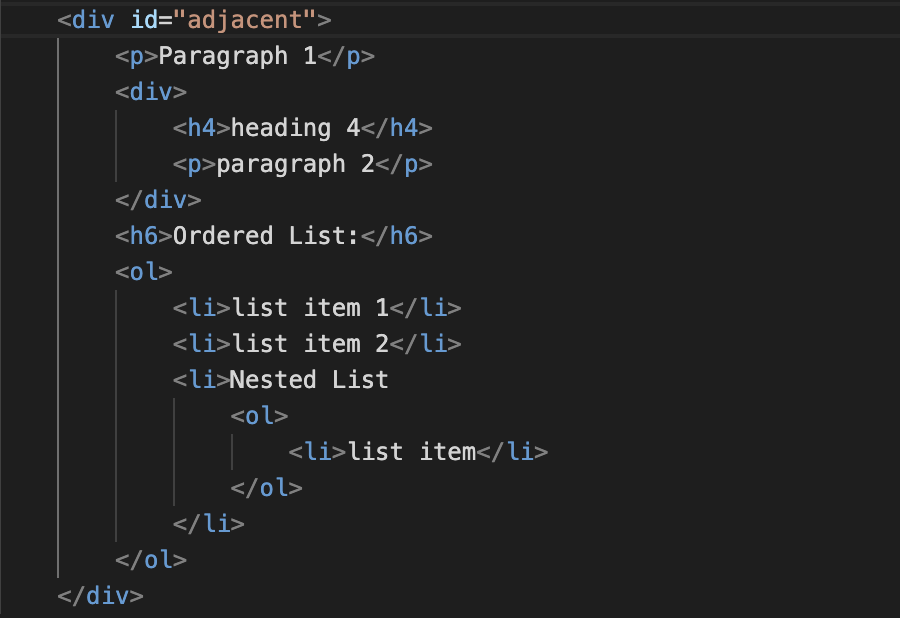Click the list item 1 text
Image resolution: width=900 pixels, height=618 pixels.
click(311, 308)
